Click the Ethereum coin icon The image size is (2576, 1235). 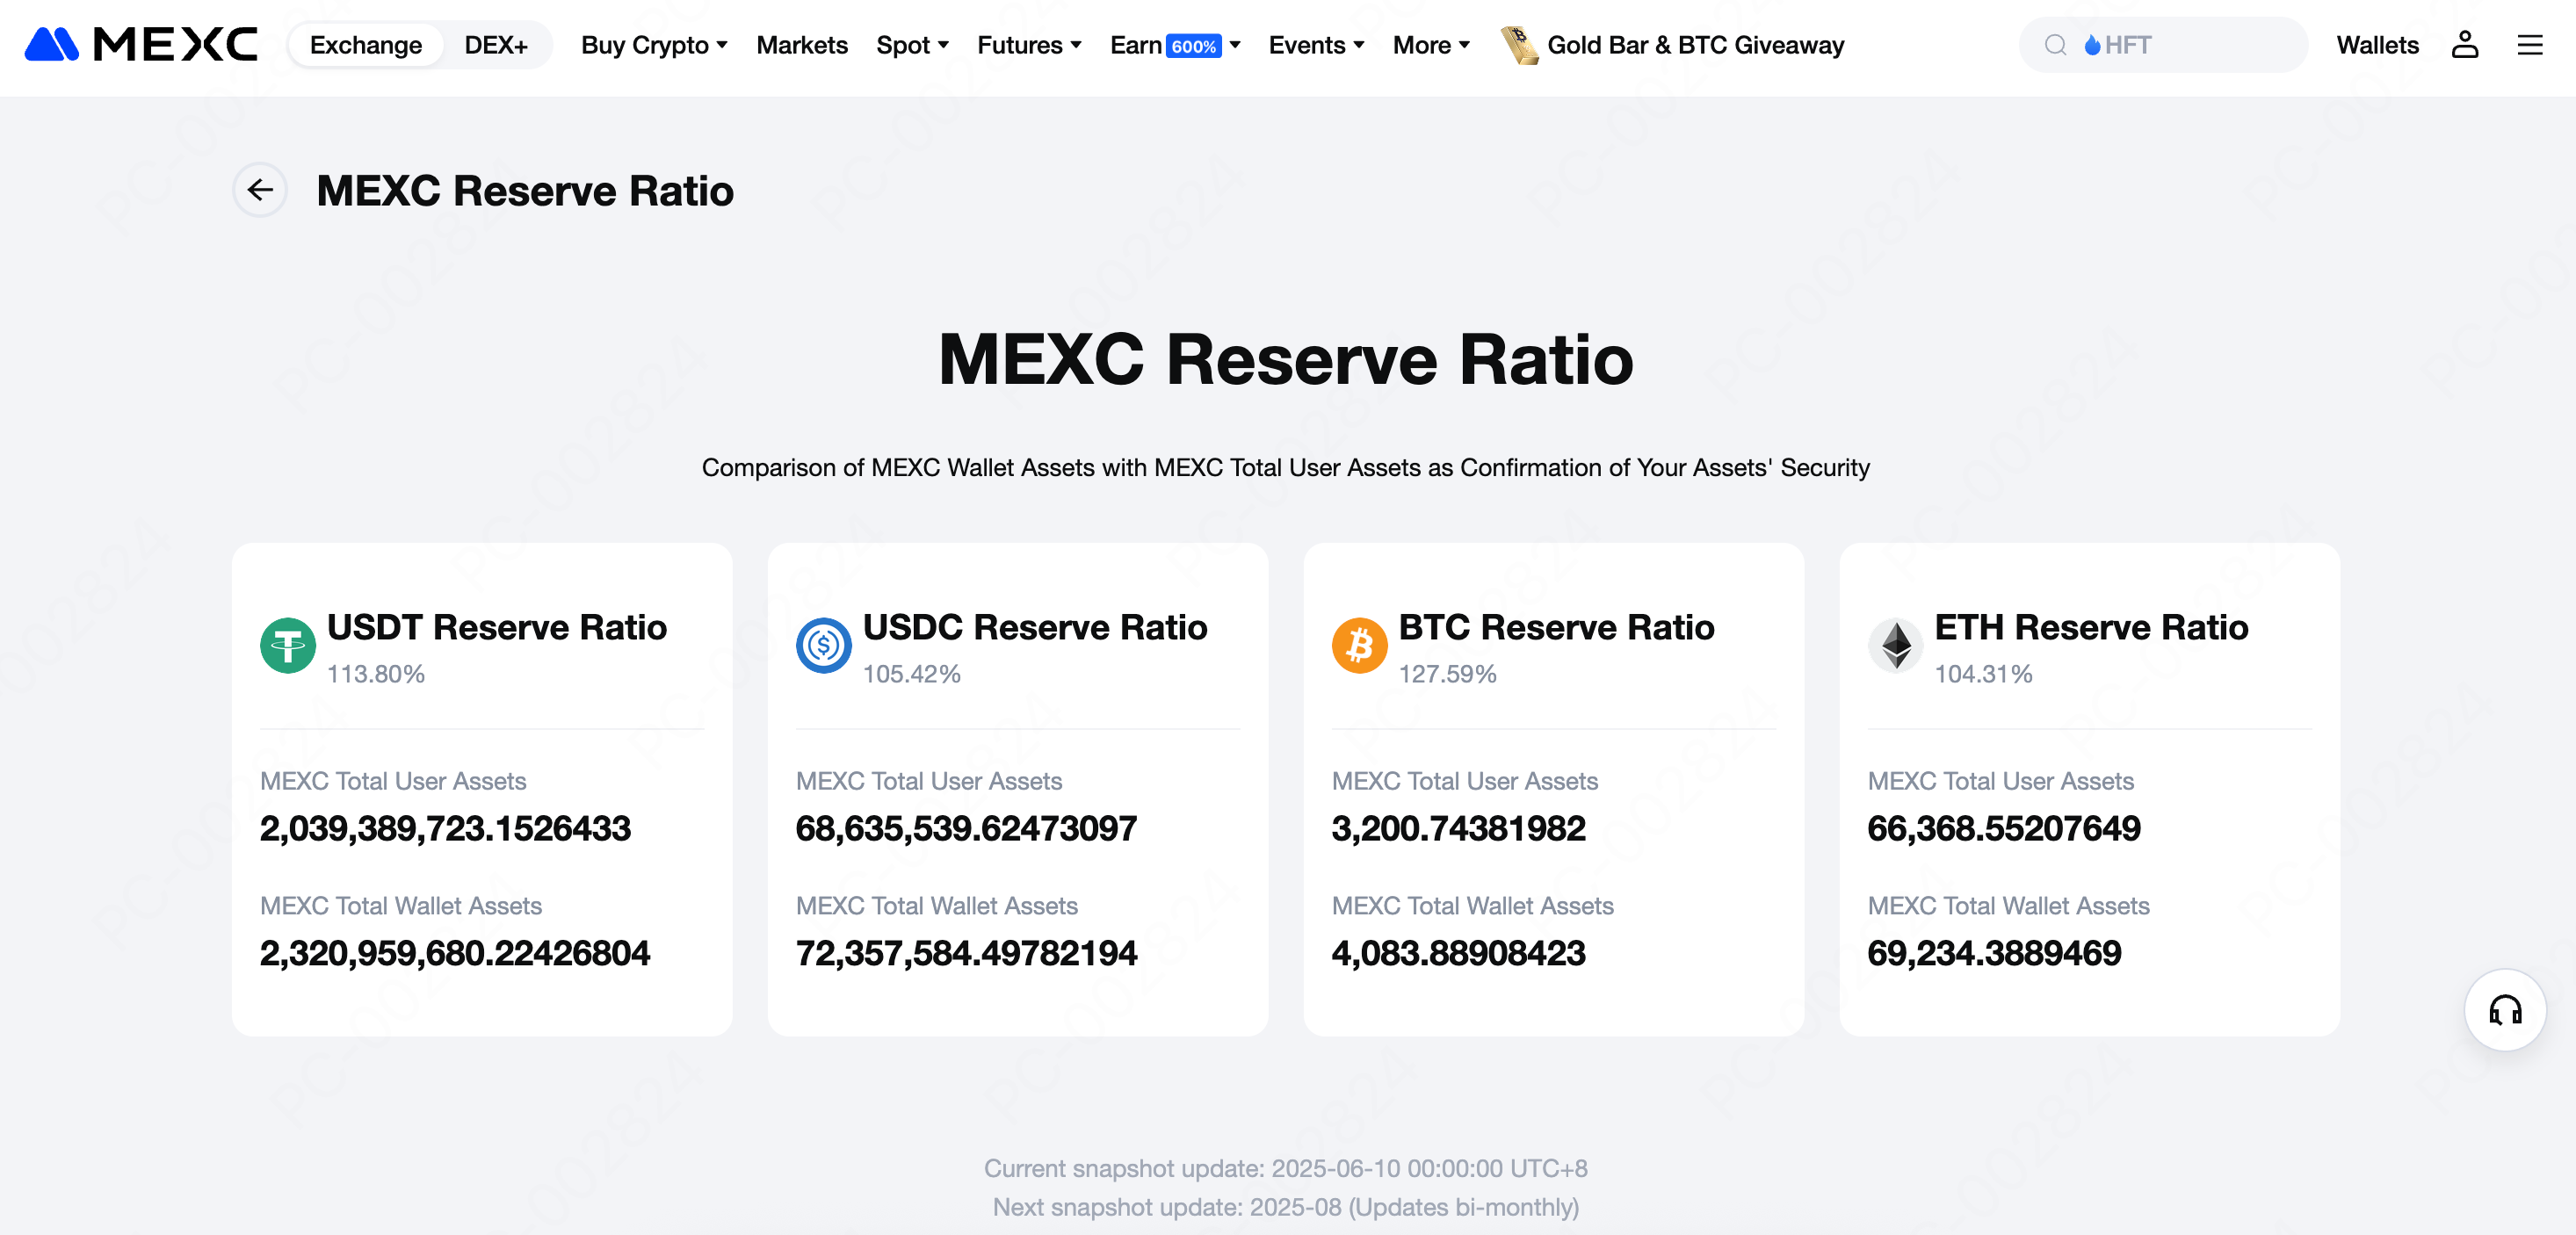[x=1895, y=646]
